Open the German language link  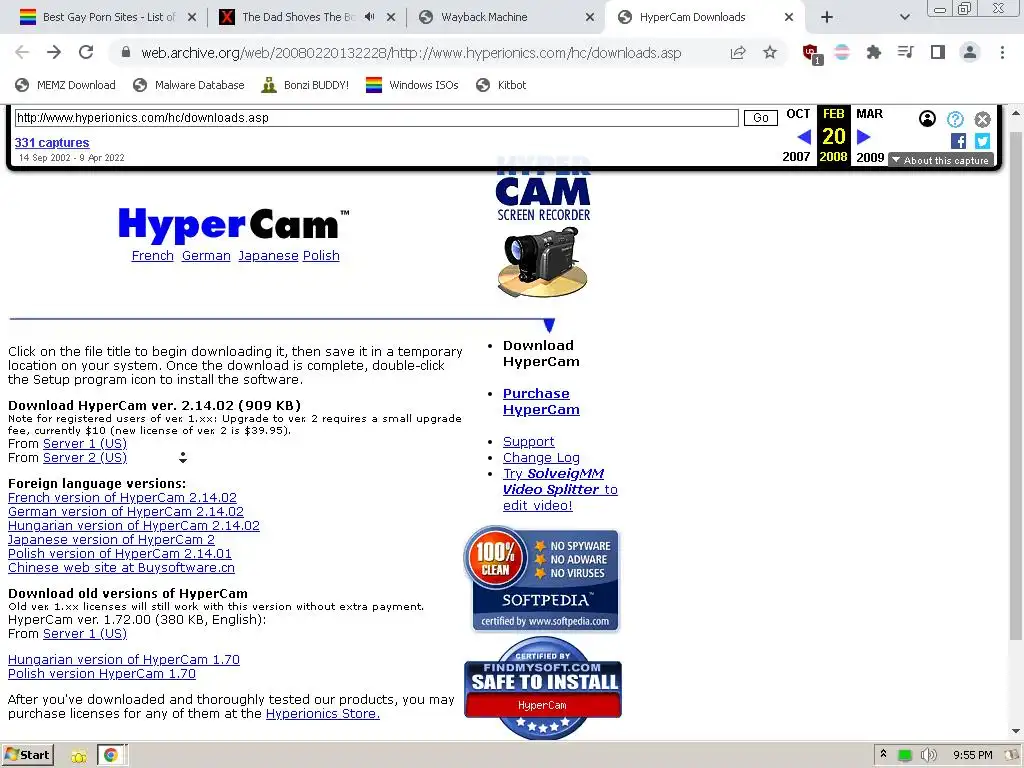click(x=206, y=255)
